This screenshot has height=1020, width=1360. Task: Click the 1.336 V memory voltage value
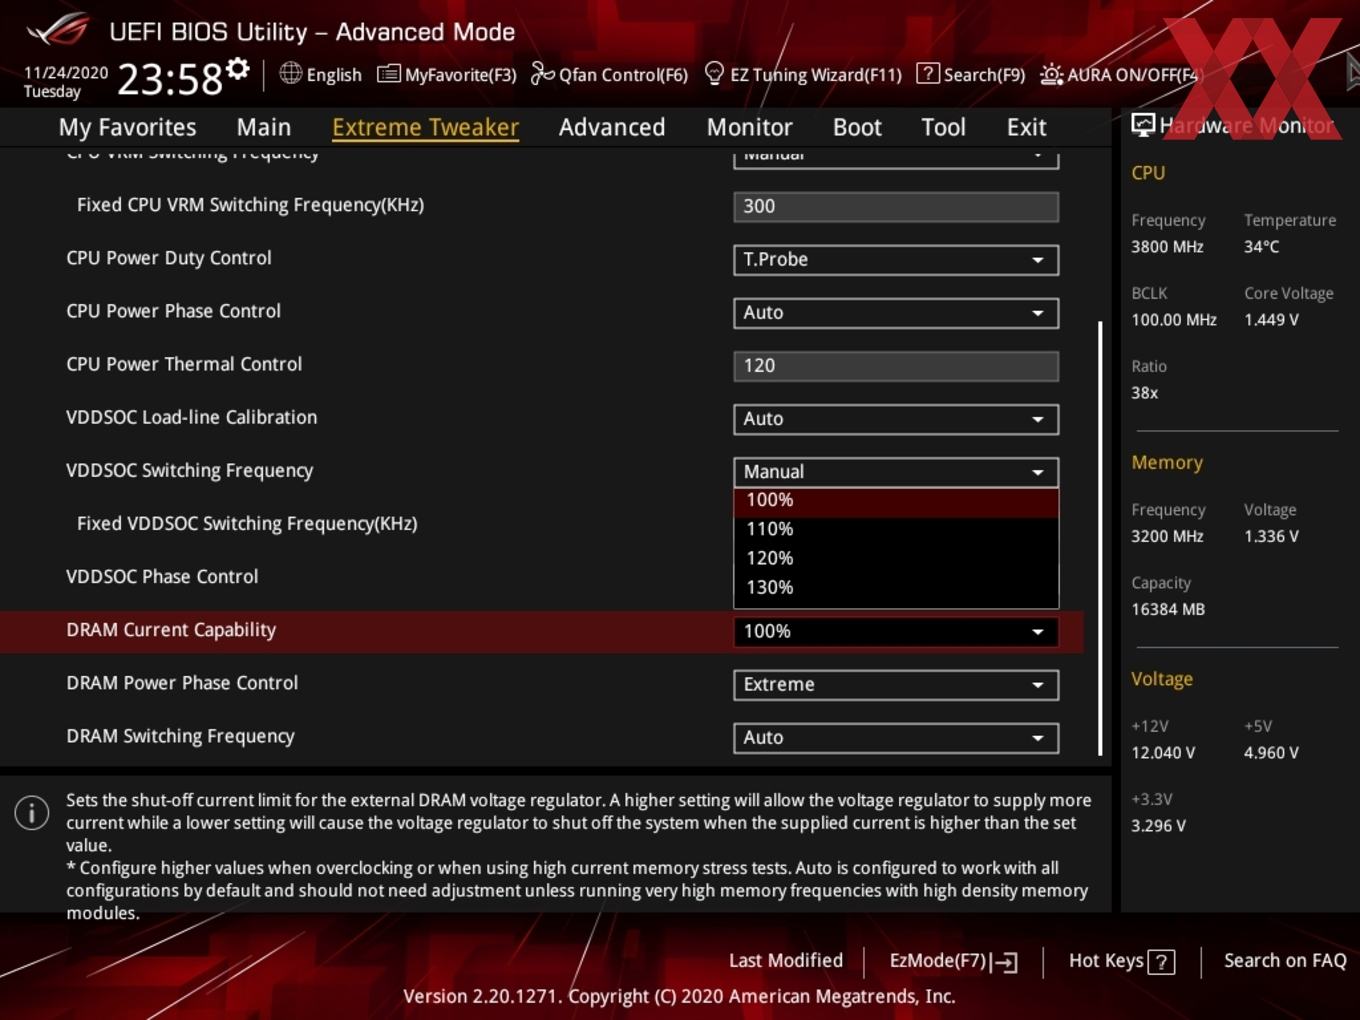(1271, 537)
